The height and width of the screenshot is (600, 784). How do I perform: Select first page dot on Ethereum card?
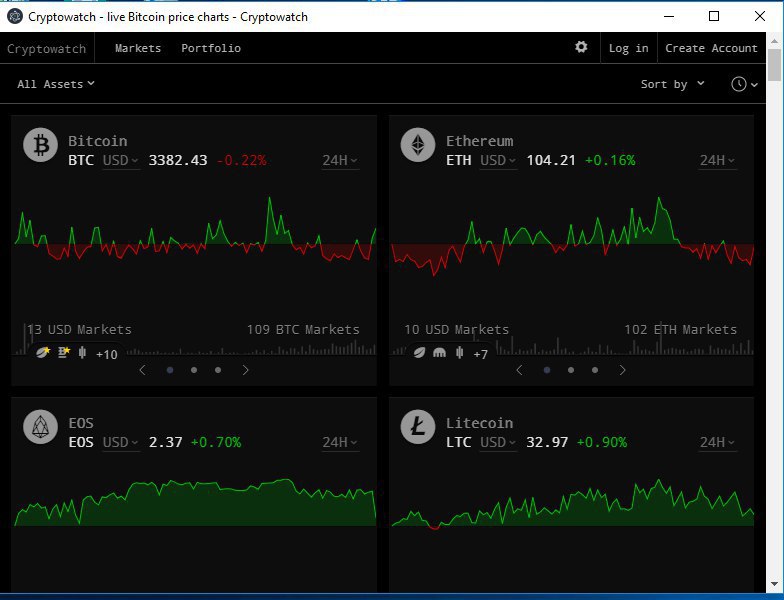(547, 370)
